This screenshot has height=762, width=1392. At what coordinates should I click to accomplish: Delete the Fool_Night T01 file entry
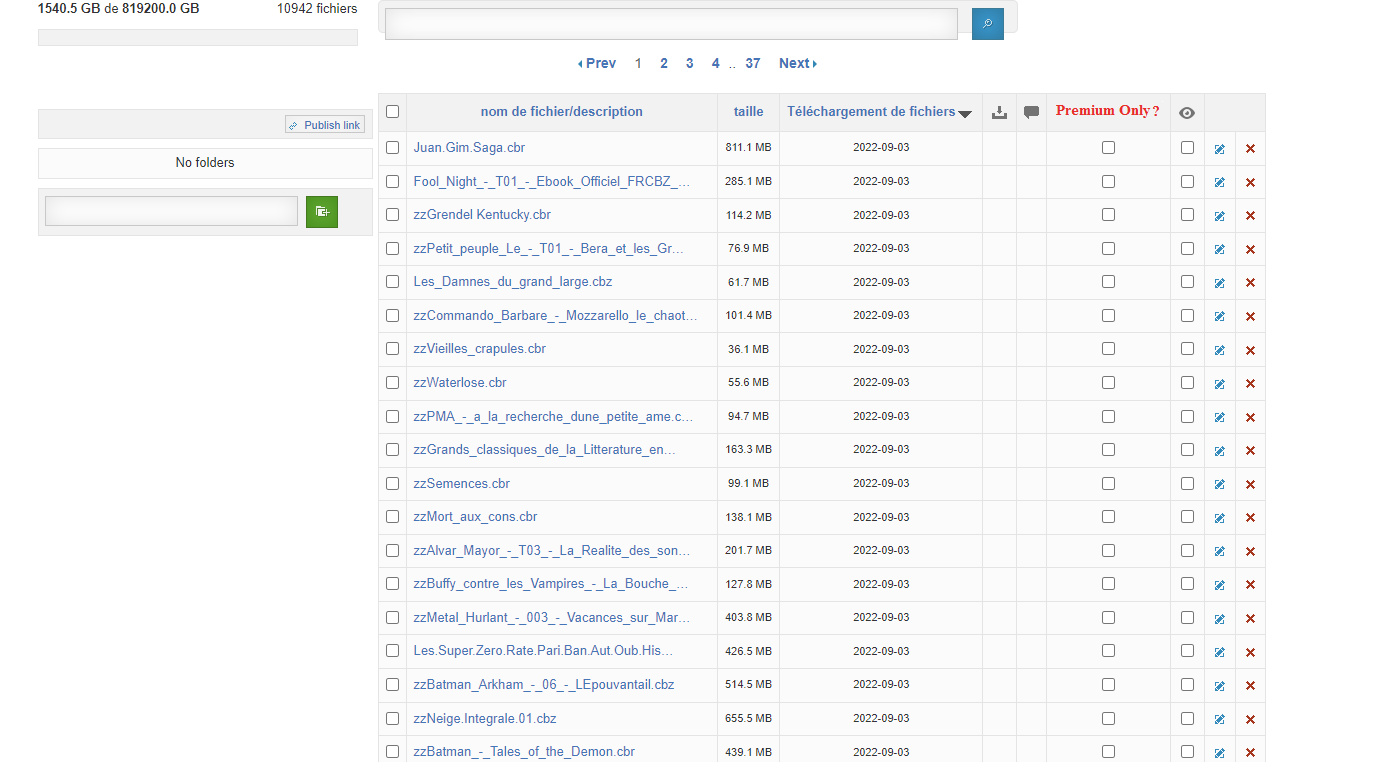point(1250,183)
